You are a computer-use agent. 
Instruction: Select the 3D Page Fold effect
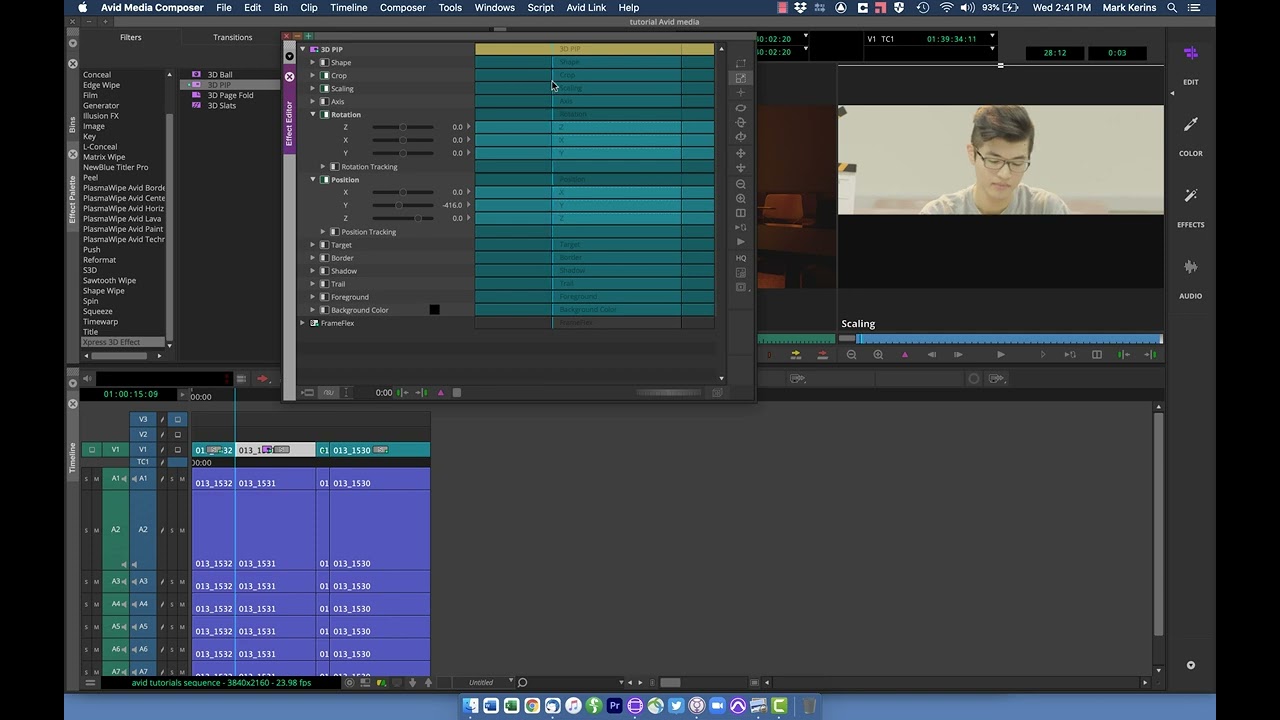pos(230,95)
